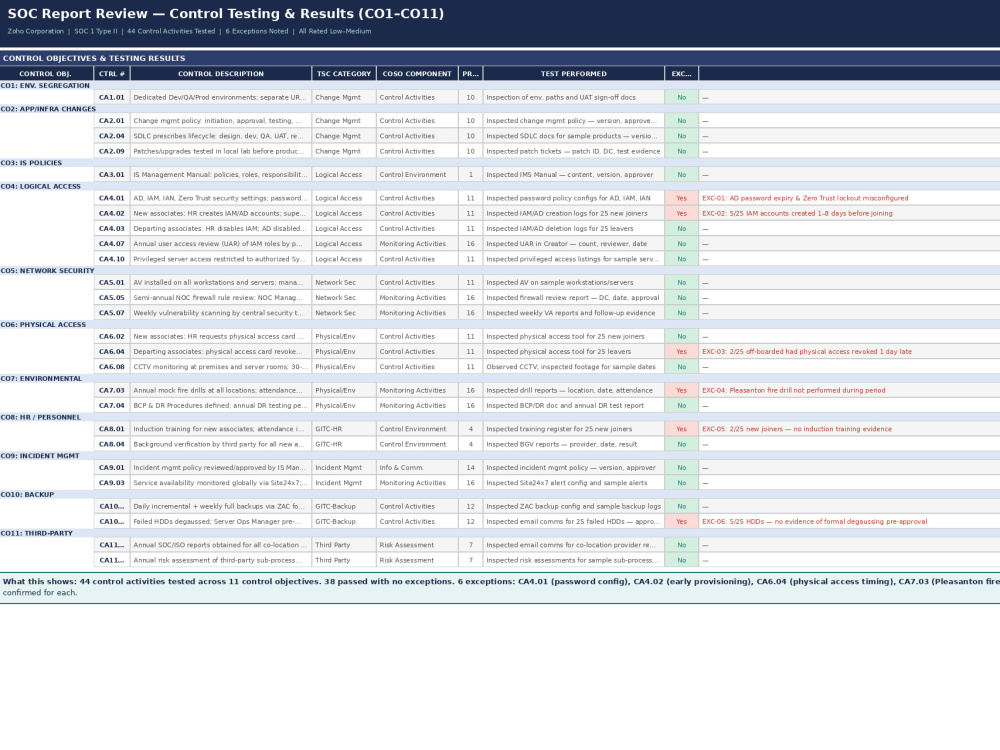Click control number CA2.04
1000x750 pixels.
click(112, 136)
